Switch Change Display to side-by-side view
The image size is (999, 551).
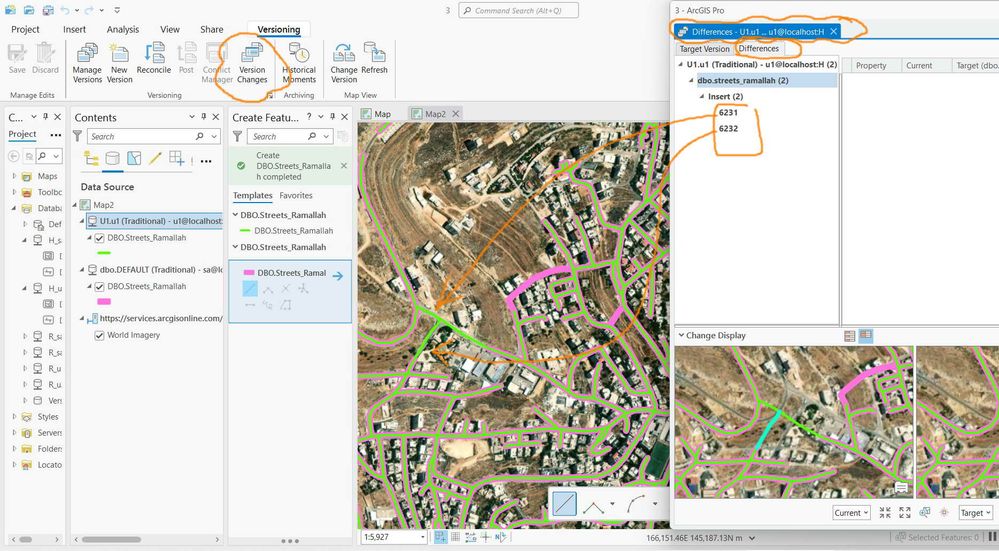[x=865, y=336]
